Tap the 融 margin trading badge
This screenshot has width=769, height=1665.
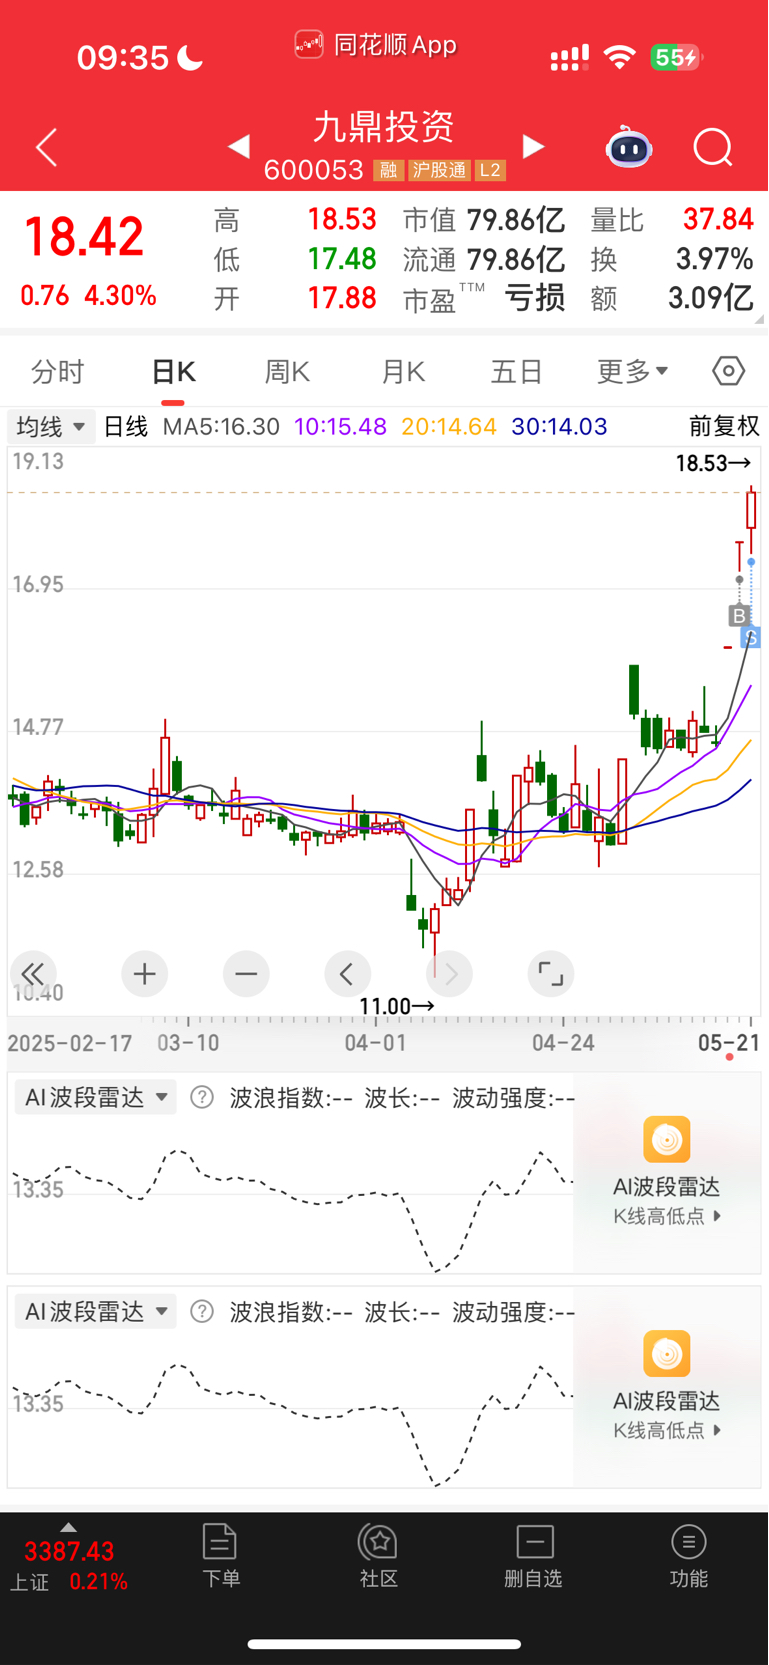point(388,171)
